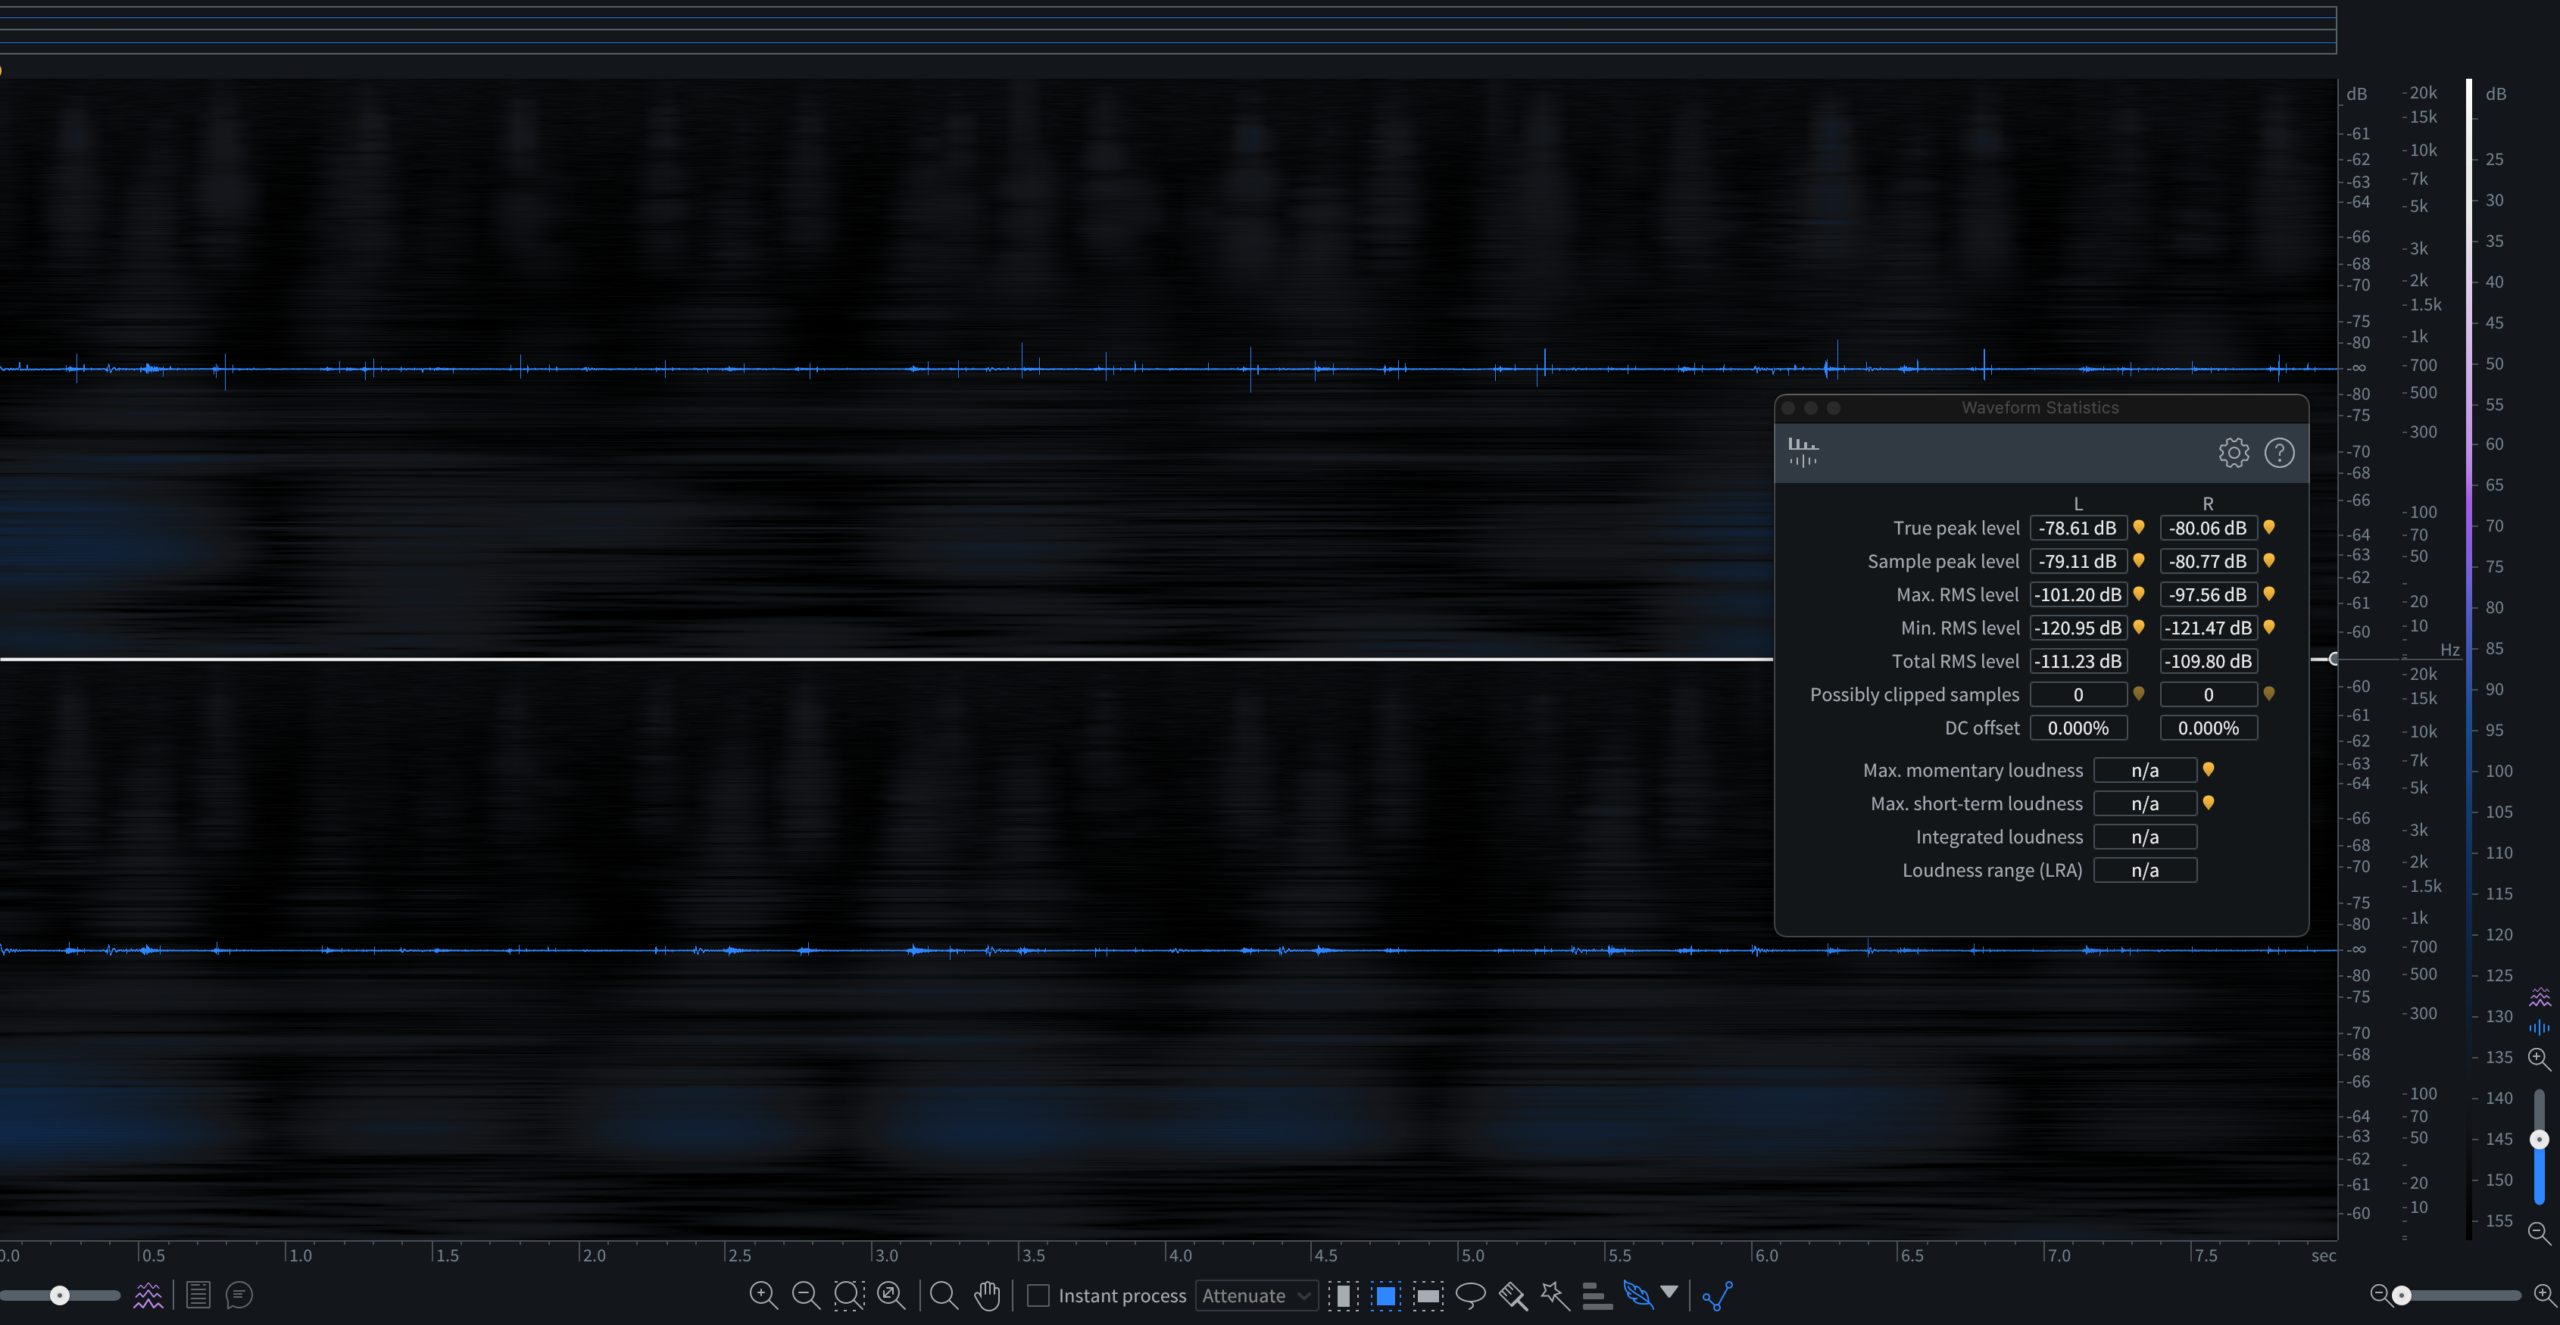Jump to left channel true peak marker
Viewport: 2560px width, 1325px height.
point(2139,527)
